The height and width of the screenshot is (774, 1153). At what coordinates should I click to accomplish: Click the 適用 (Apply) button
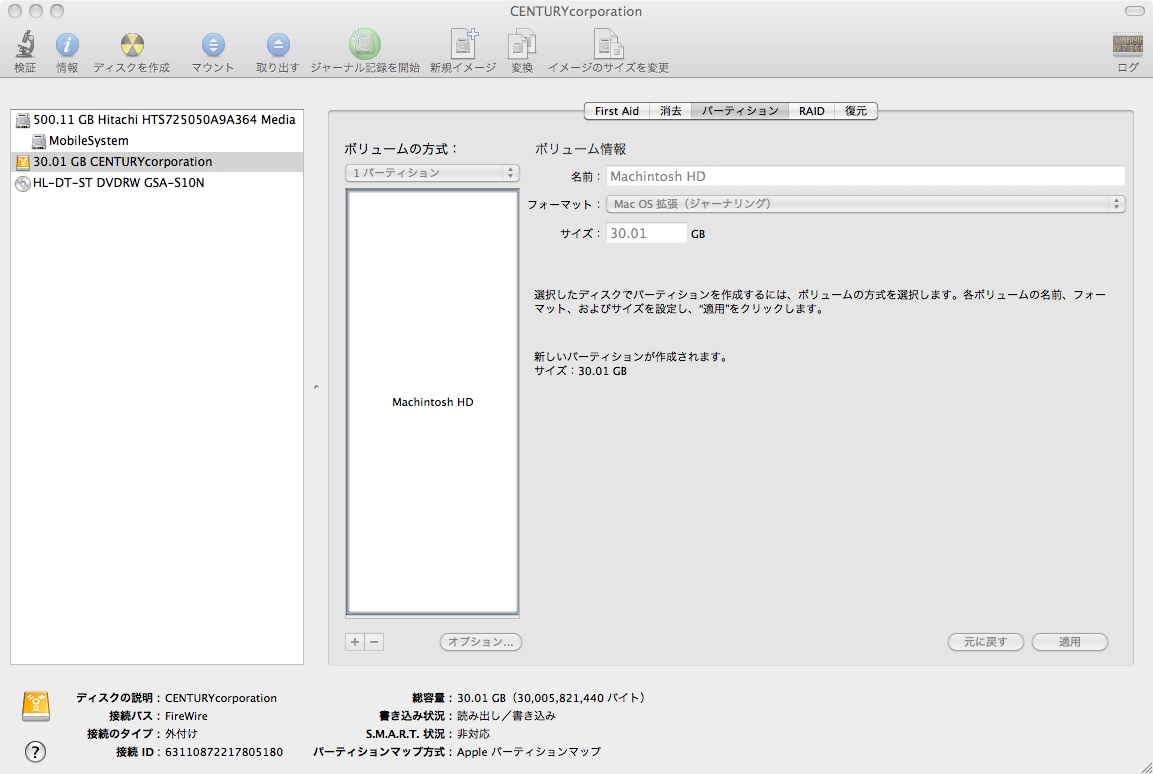(x=1069, y=642)
